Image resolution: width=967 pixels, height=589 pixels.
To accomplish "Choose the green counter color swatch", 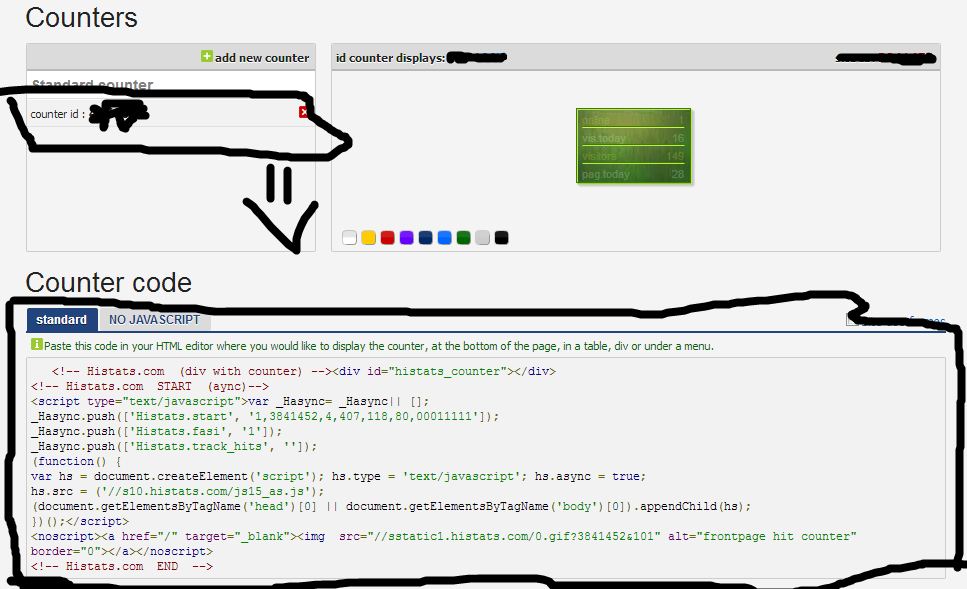I will click(464, 238).
